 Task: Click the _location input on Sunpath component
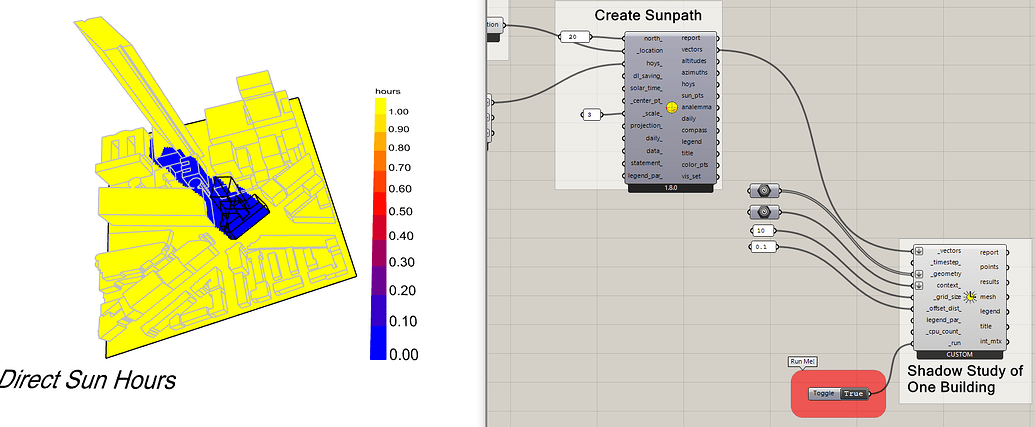click(x=650, y=50)
